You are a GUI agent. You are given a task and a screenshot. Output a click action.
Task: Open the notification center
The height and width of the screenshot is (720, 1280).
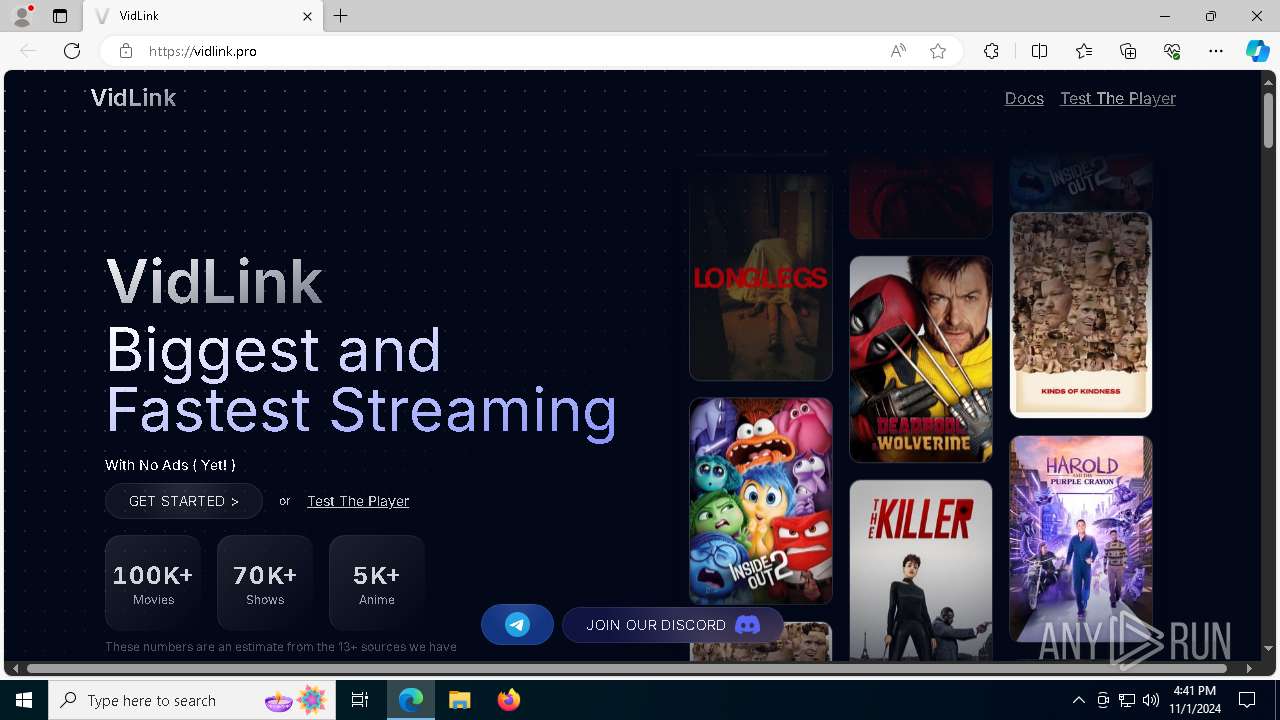pyautogui.click(x=1247, y=700)
